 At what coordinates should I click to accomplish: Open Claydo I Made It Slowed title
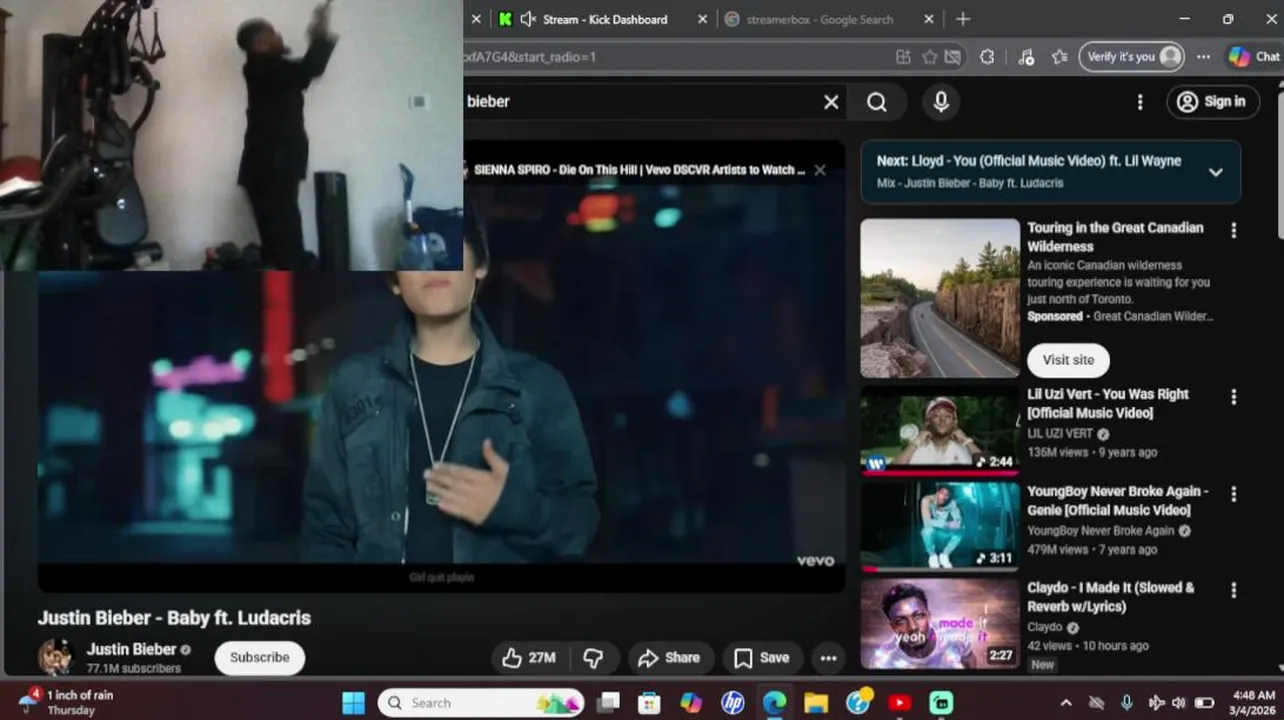[1110, 597]
